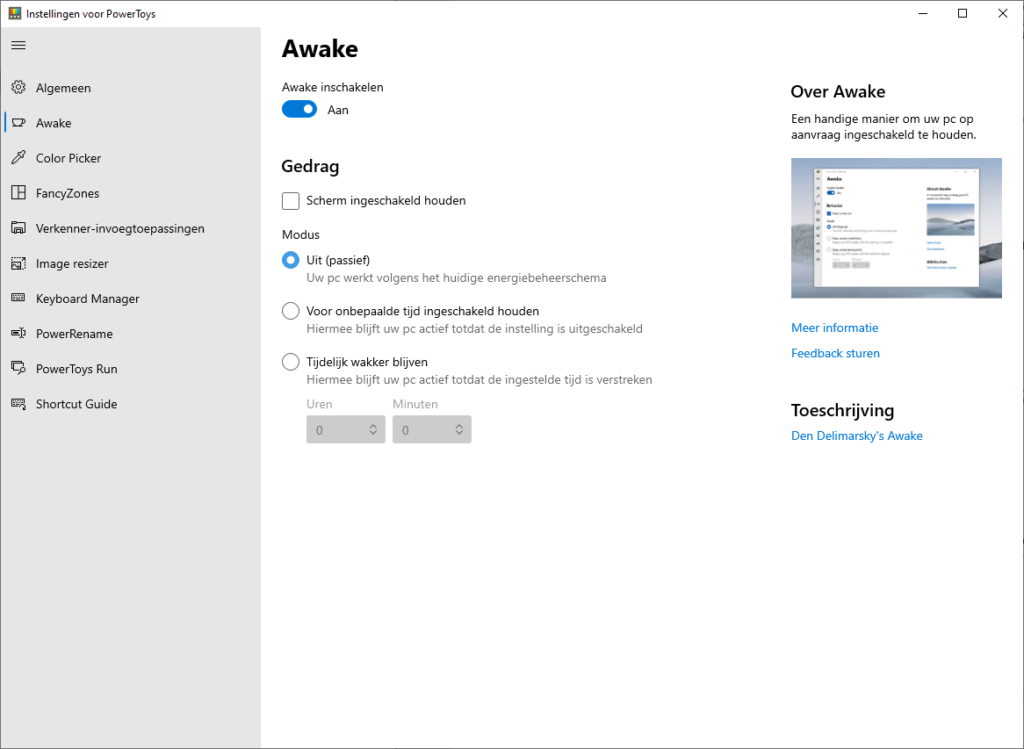Click into the Uren number field
1024x749 pixels.
[x=345, y=430]
